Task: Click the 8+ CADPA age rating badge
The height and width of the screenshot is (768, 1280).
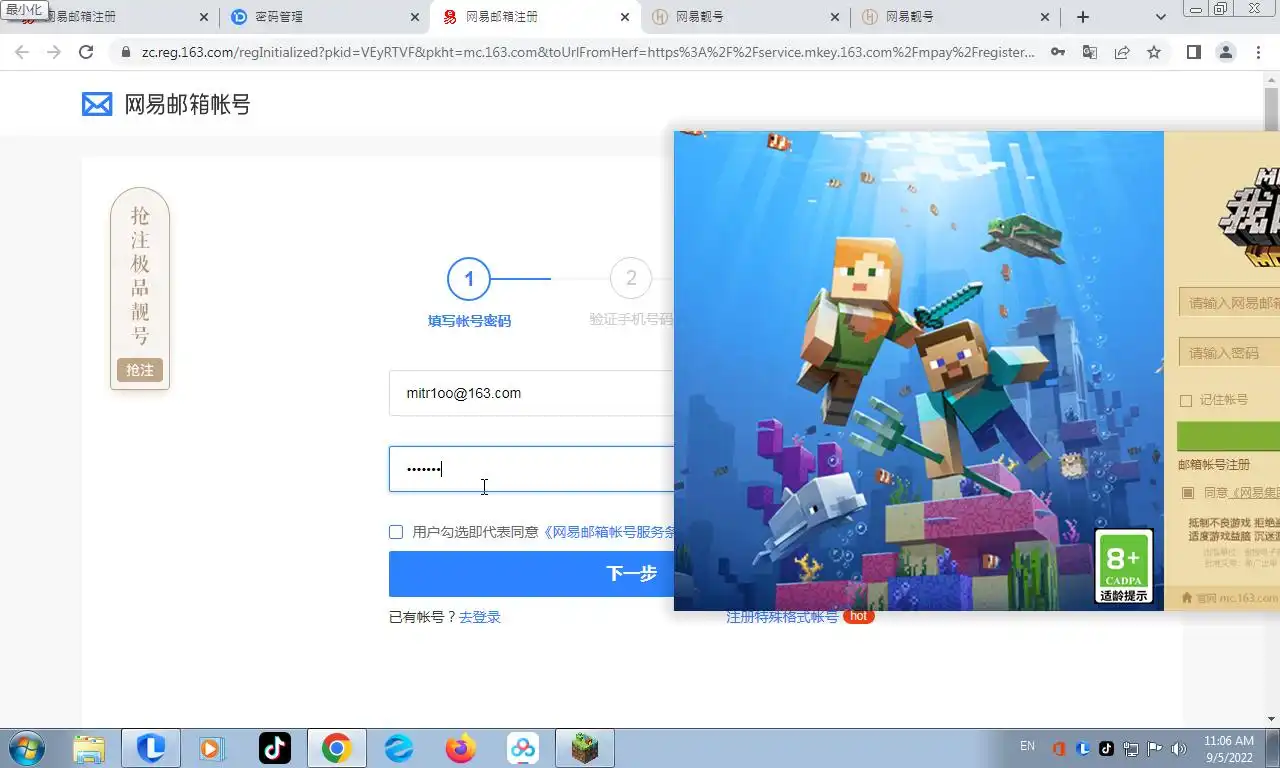Action: (1124, 566)
